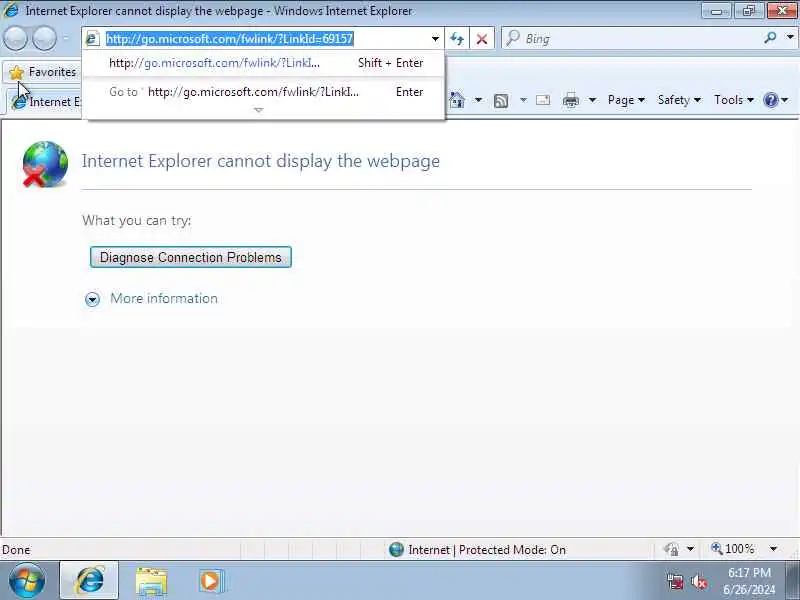Click the search magnifier button
800x600 pixels.
770,38
